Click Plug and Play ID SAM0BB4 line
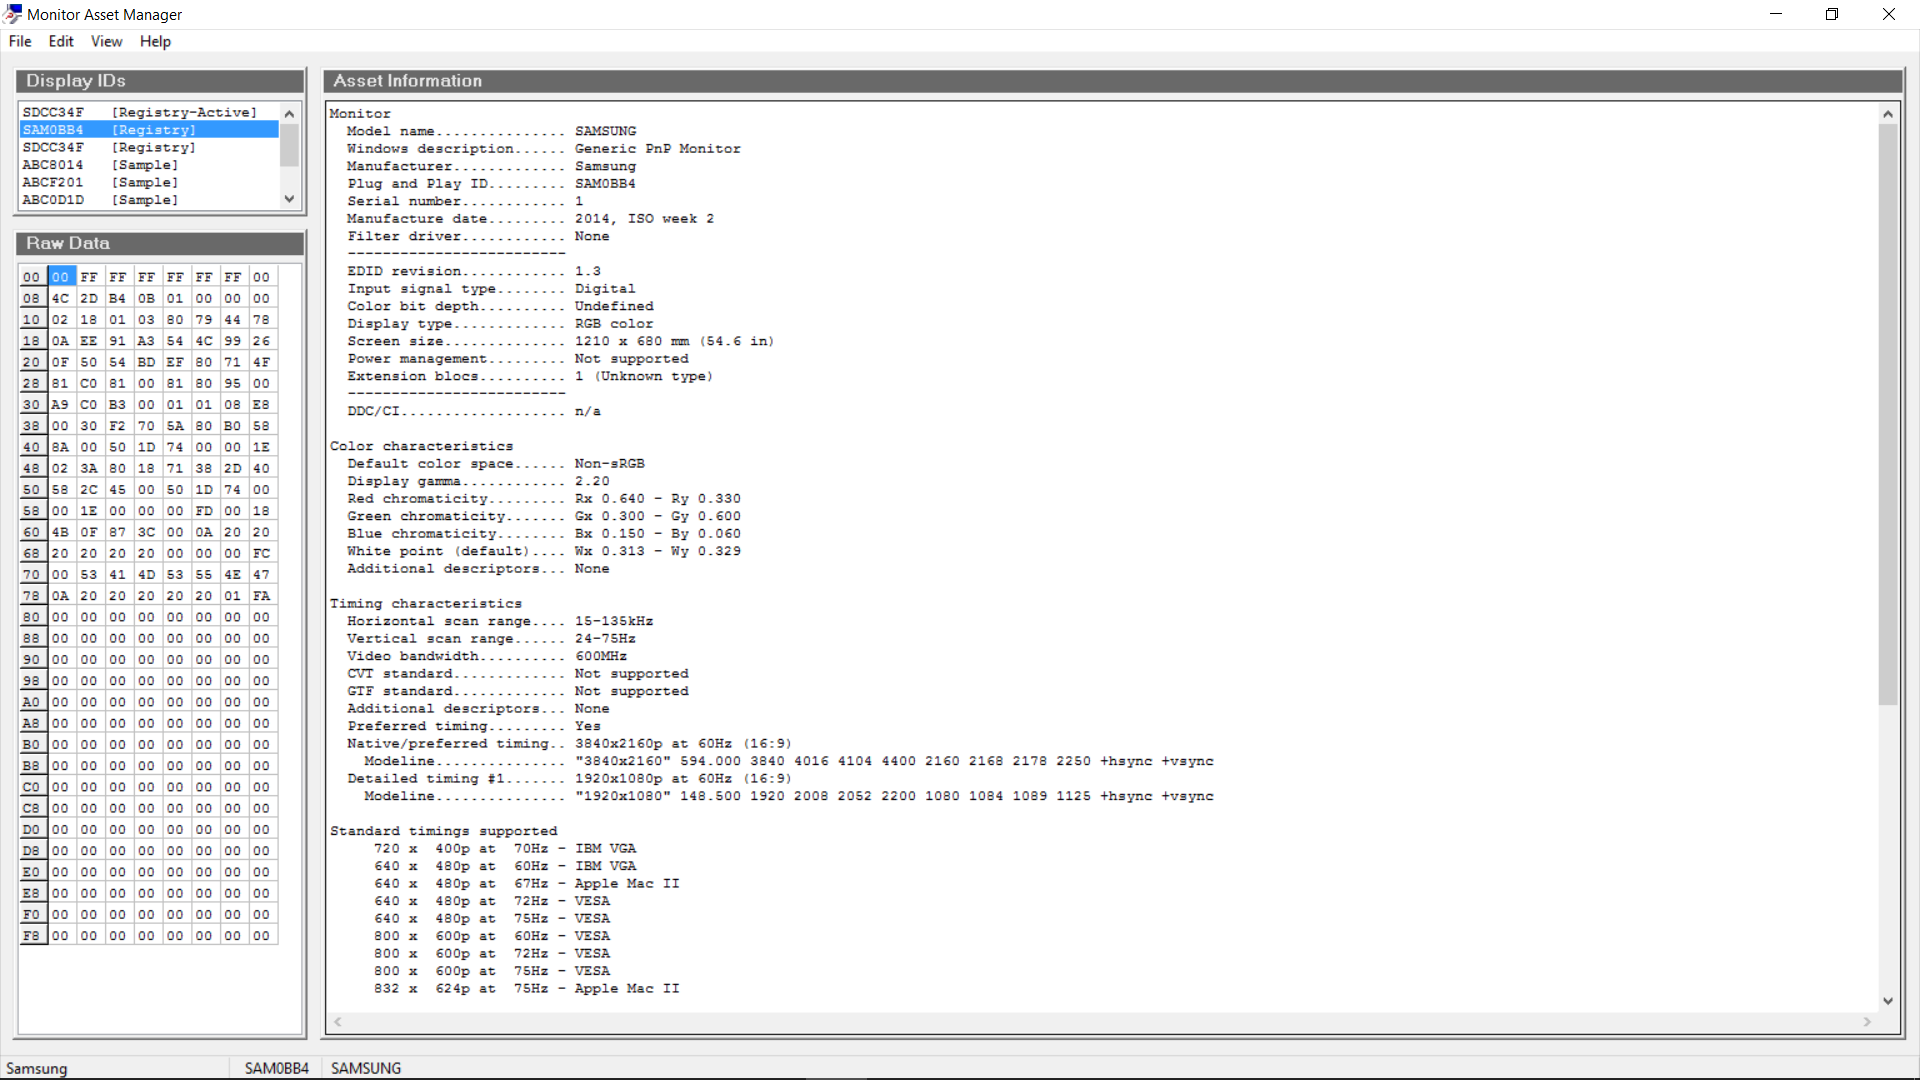Image resolution: width=1920 pixels, height=1080 pixels. [x=491, y=184]
